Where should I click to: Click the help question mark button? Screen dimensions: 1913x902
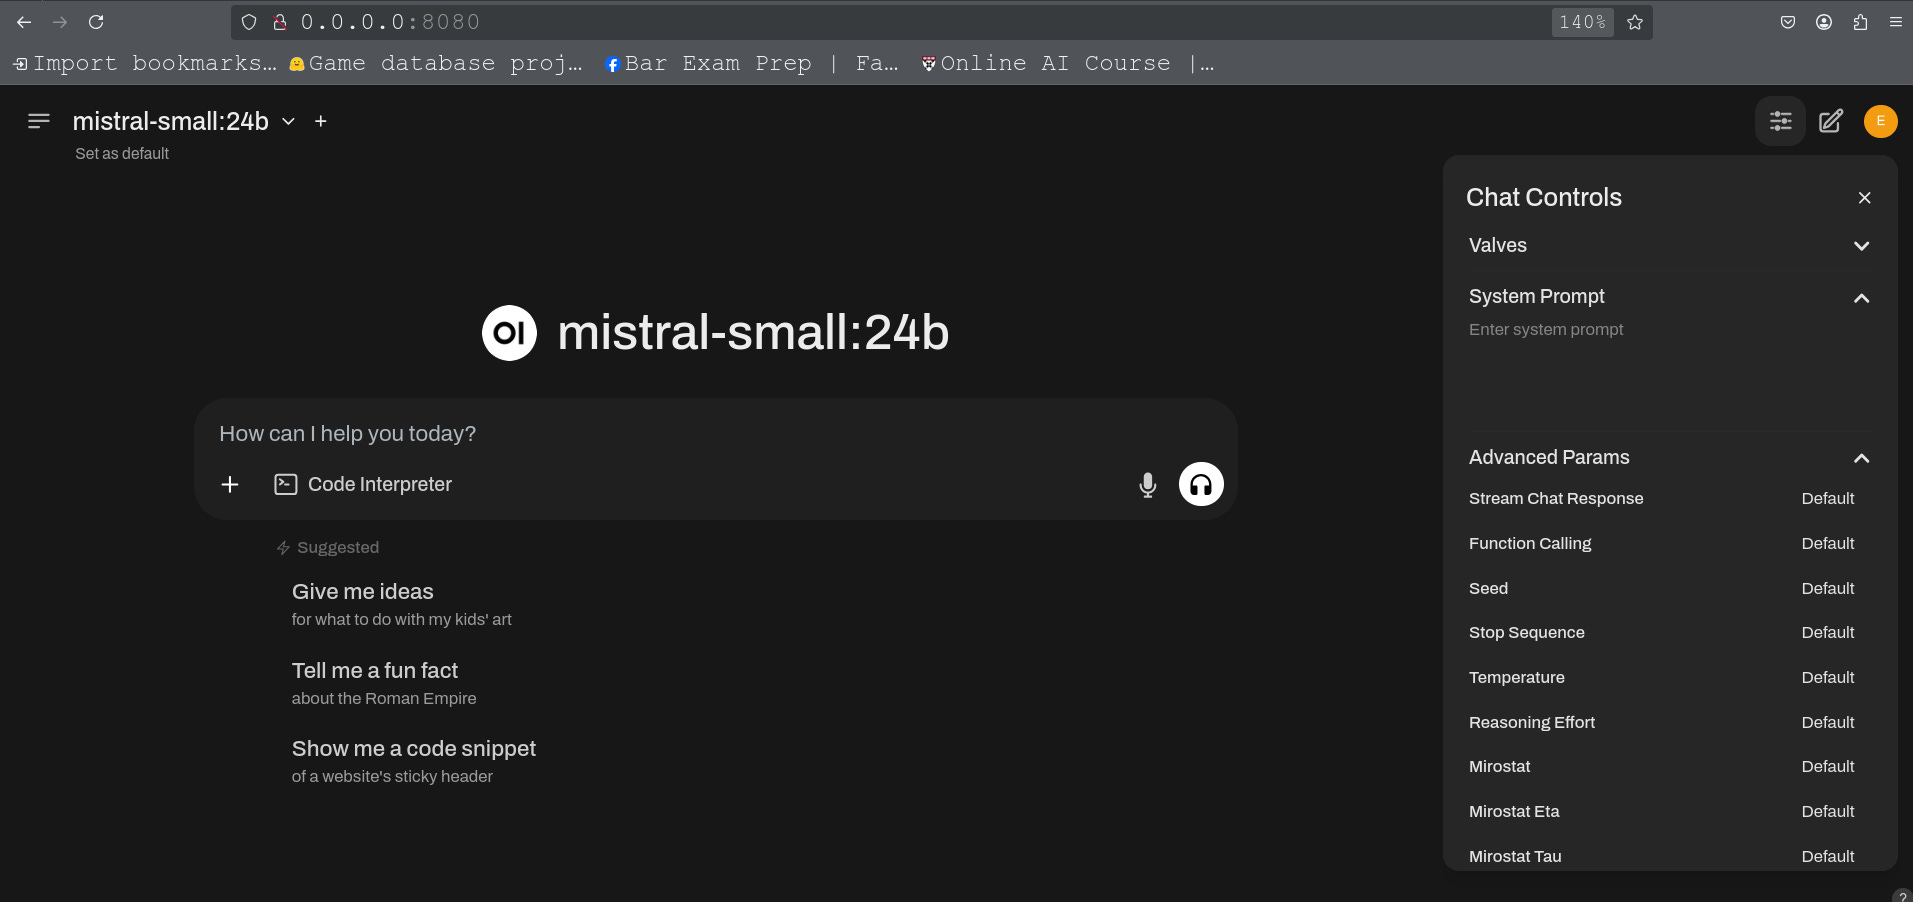[x=1902, y=896]
